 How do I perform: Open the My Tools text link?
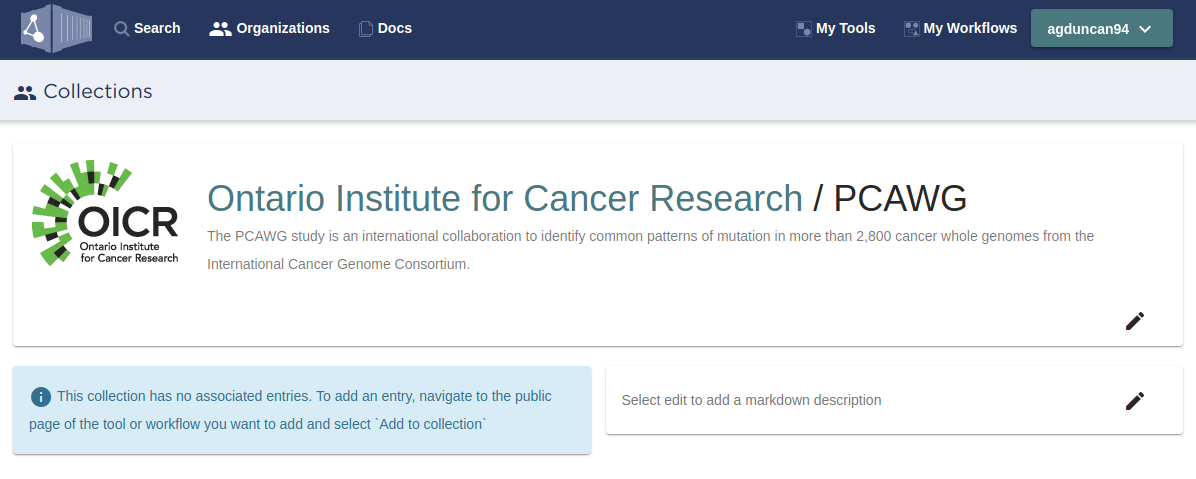coord(845,29)
